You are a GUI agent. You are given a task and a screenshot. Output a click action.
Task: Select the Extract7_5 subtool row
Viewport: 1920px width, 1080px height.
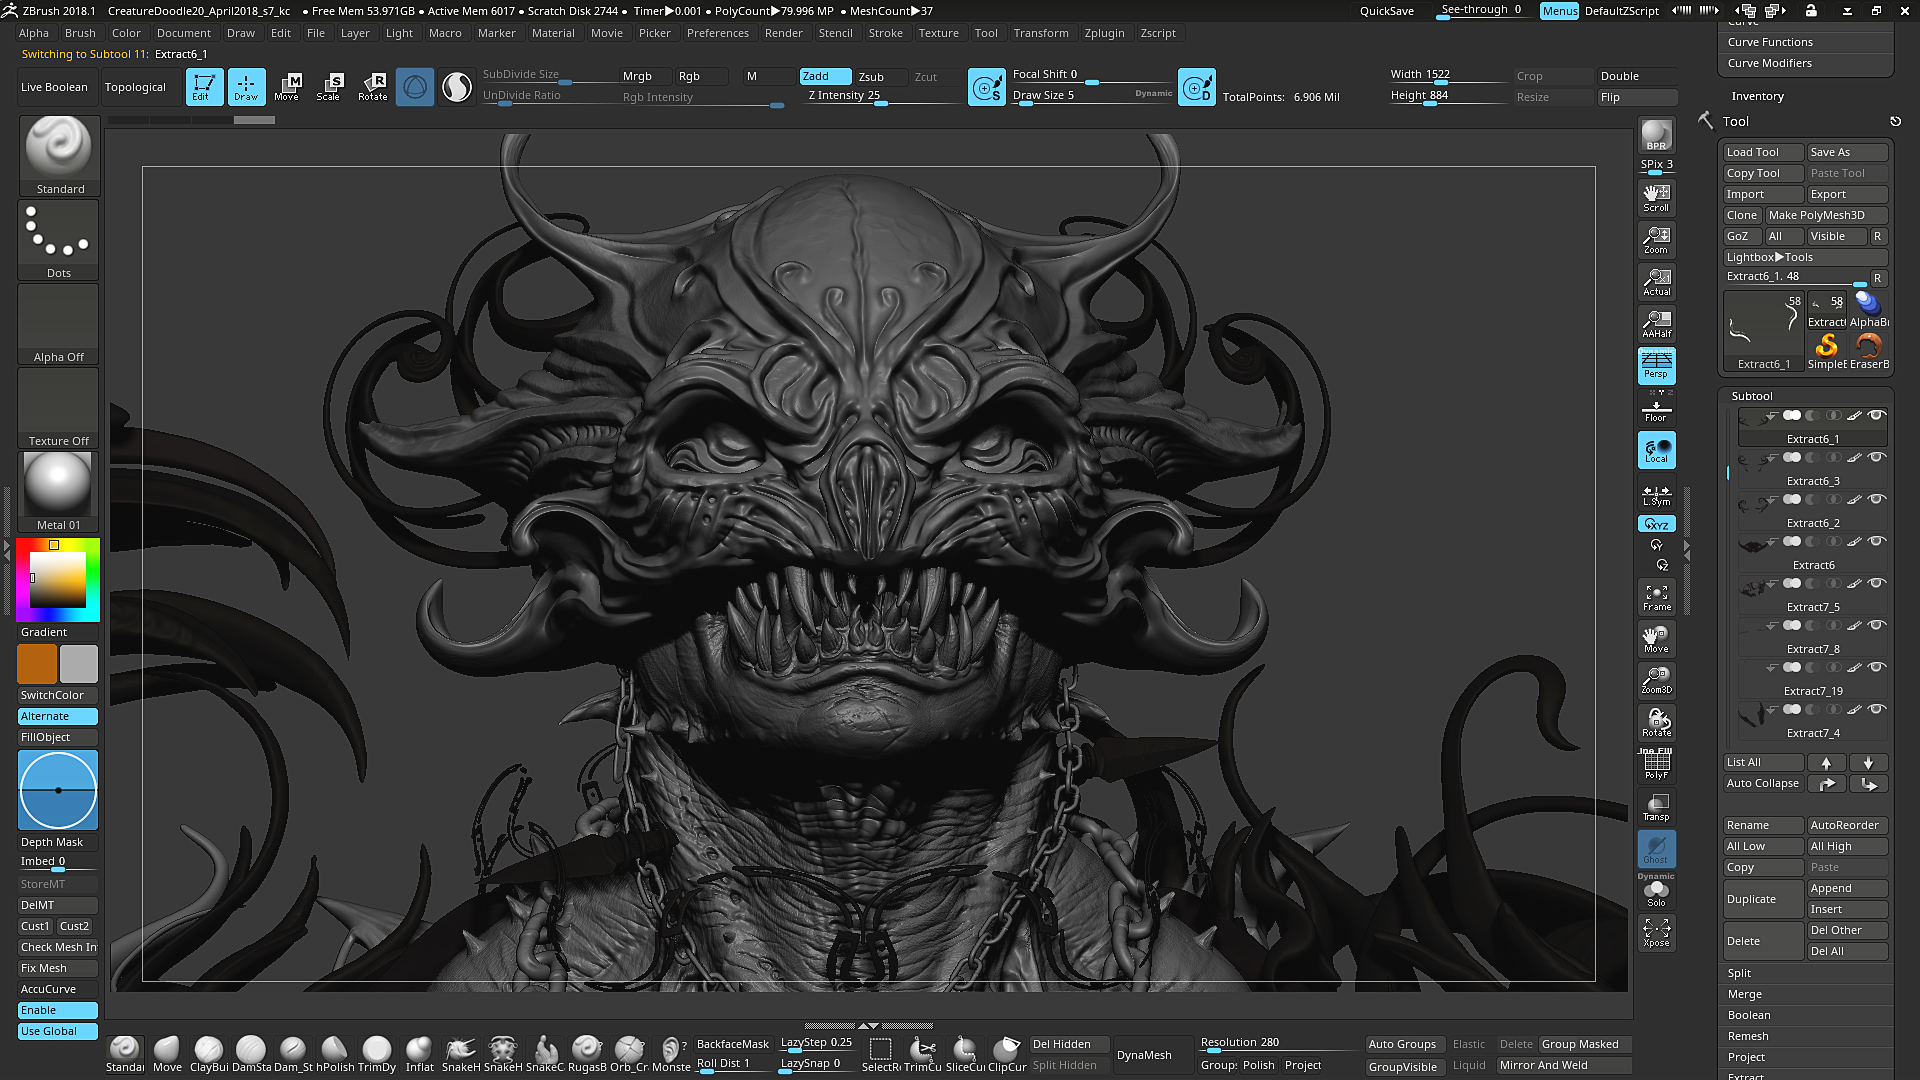(1812, 594)
